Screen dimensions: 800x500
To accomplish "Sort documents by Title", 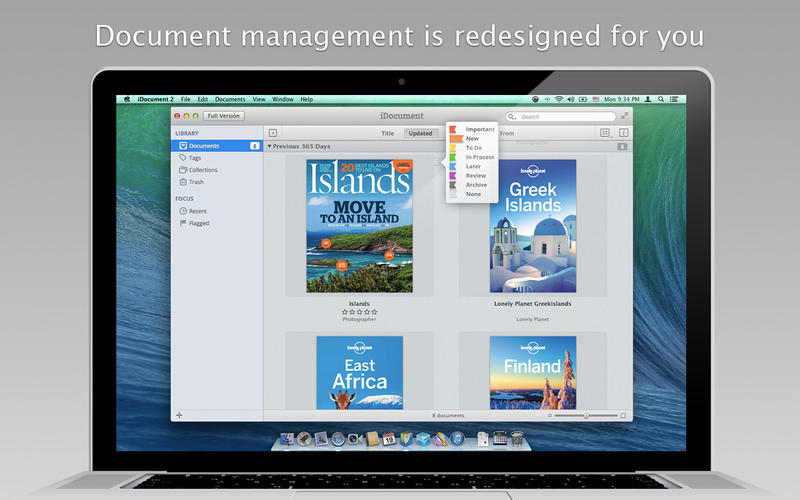I will (x=387, y=133).
